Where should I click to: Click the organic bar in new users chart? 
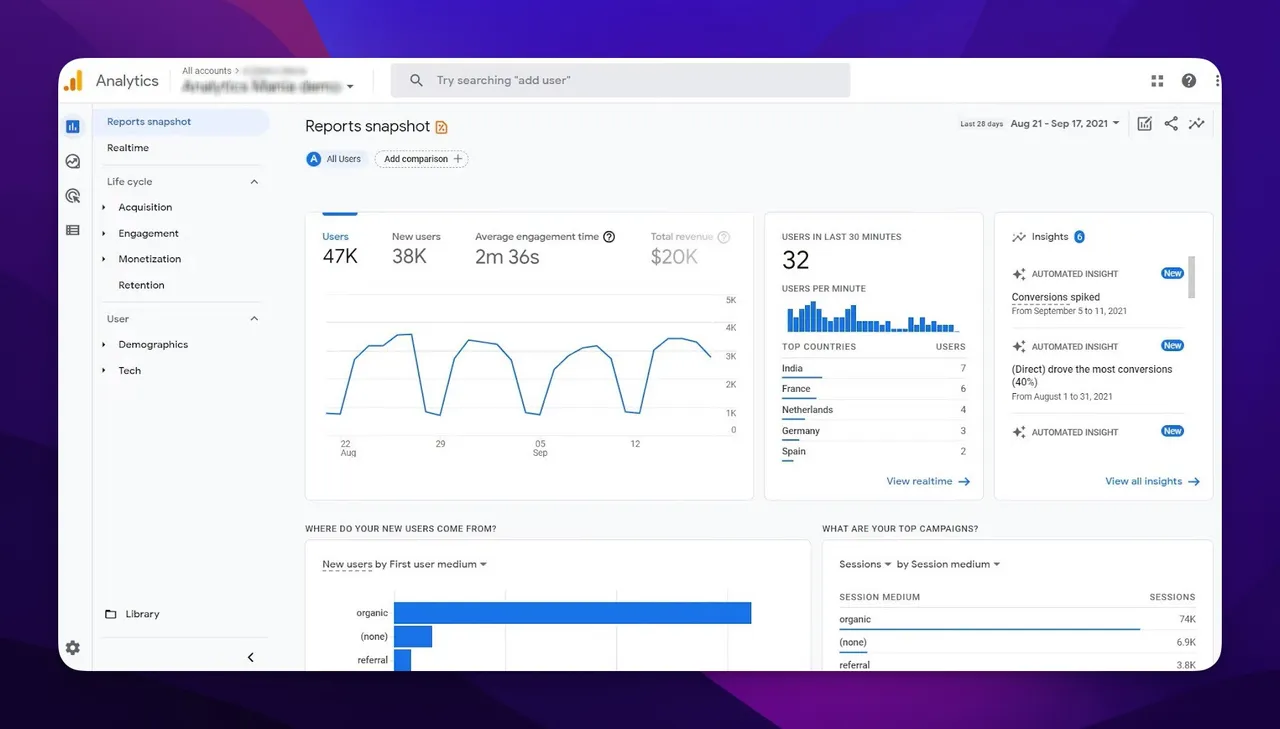(572, 613)
